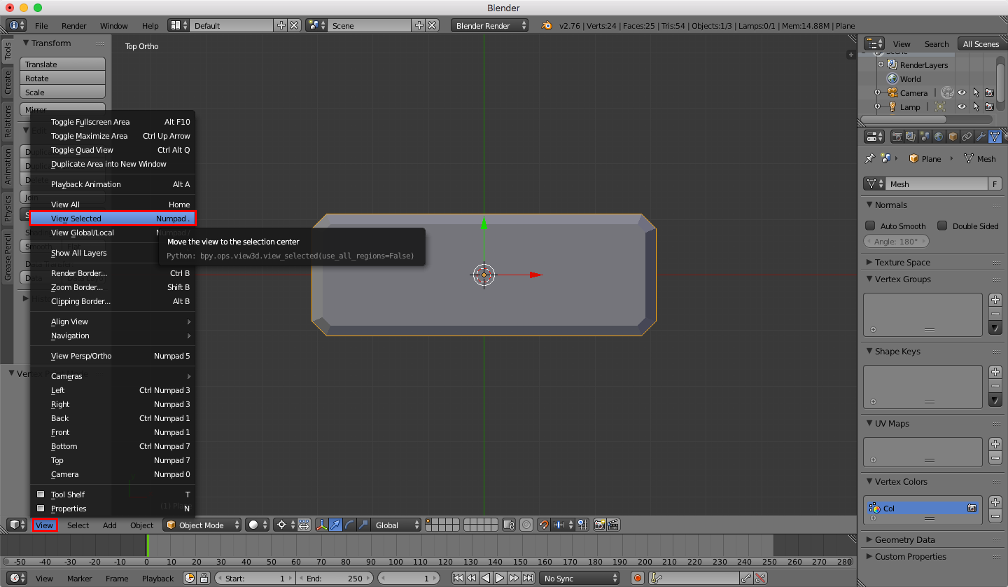1008x587 pixels.
Task: Open the Render Layers properties tab
Action: coord(910,137)
